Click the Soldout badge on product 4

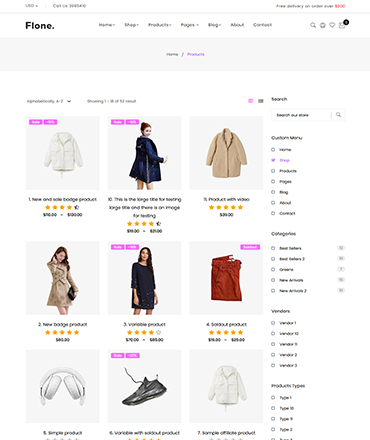[250, 247]
